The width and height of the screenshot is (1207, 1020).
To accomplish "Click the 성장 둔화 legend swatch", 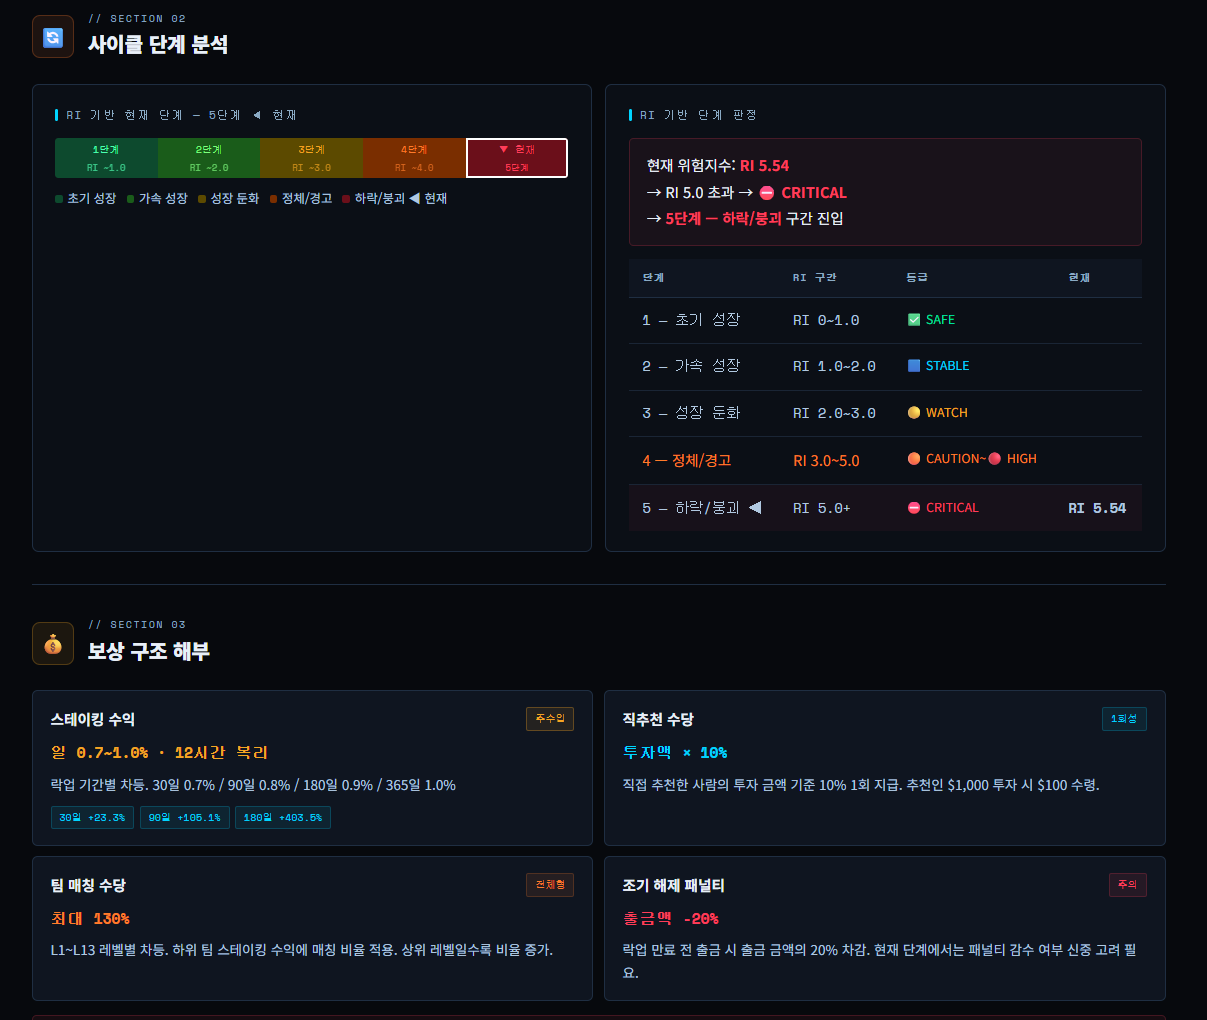I will 202,199.
